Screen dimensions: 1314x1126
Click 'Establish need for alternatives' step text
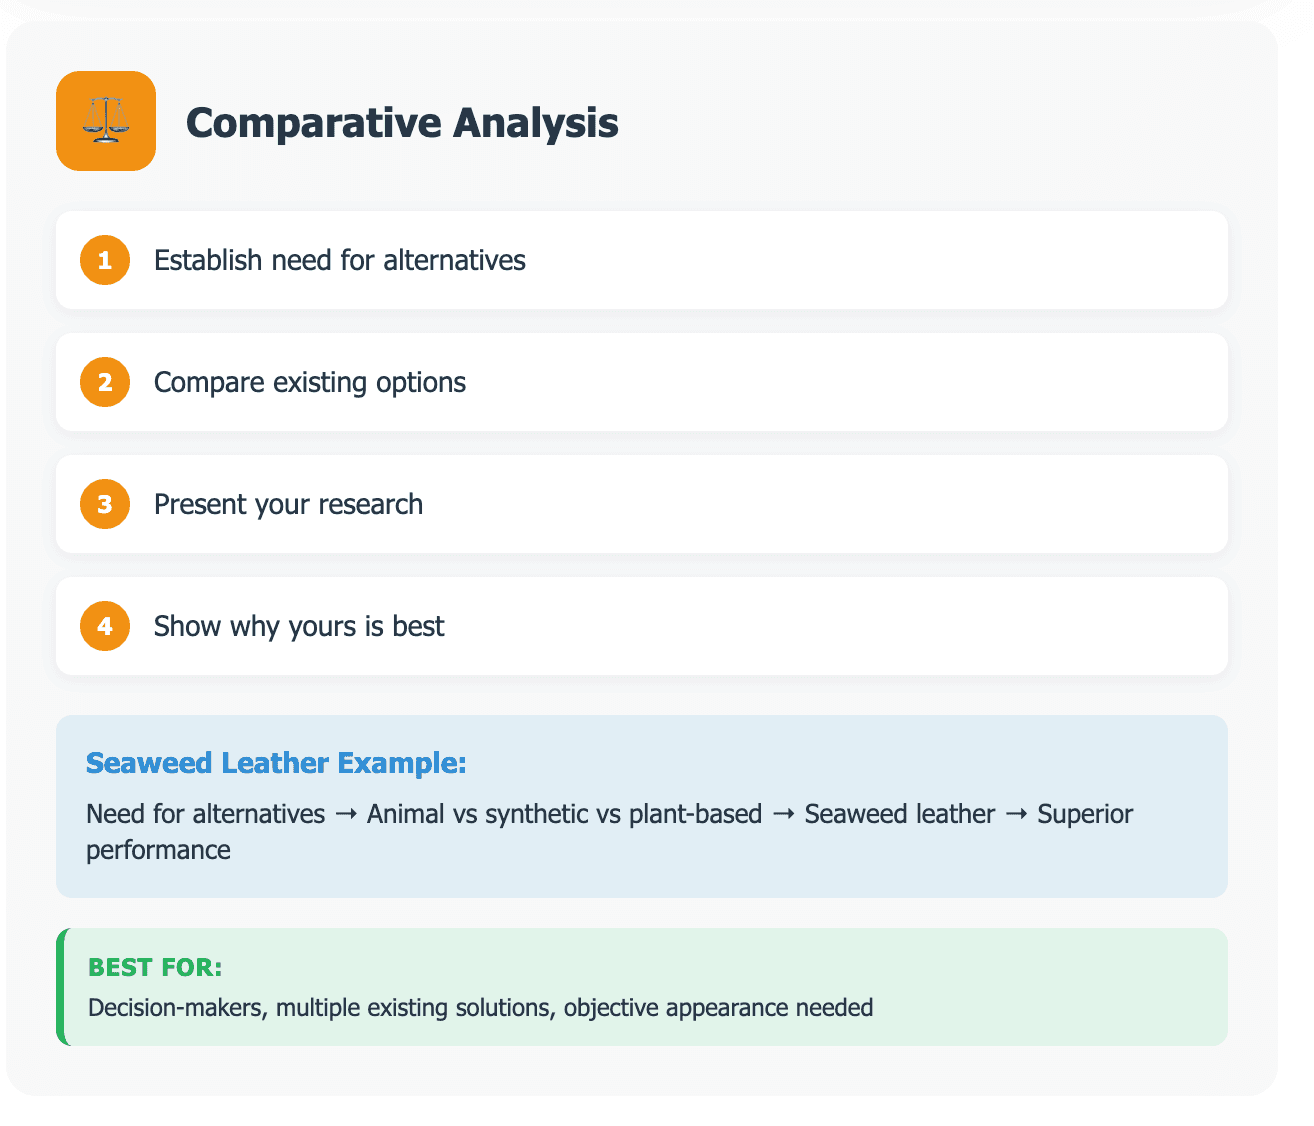(x=340, y=260)
